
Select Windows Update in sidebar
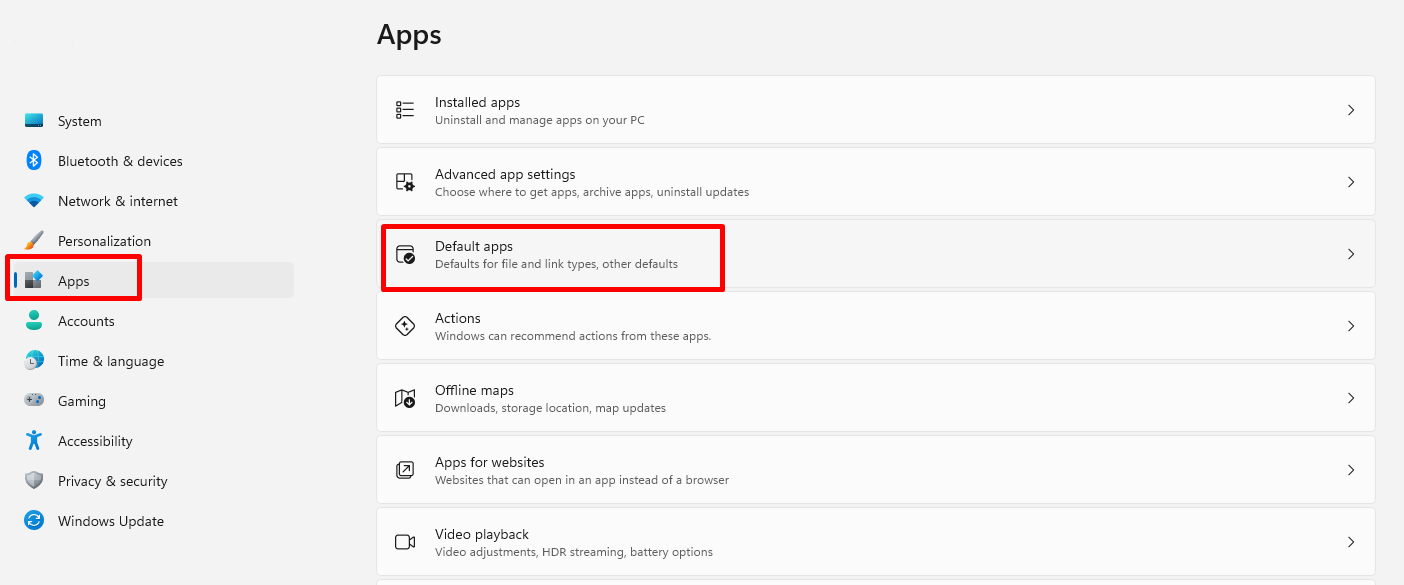point(111,521)
